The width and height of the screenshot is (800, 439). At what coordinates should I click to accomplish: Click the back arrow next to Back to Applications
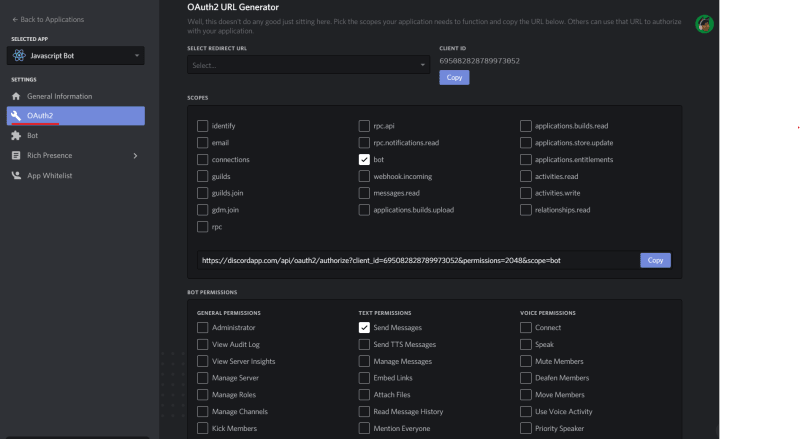pyautogui.click(x=15, y=19)
